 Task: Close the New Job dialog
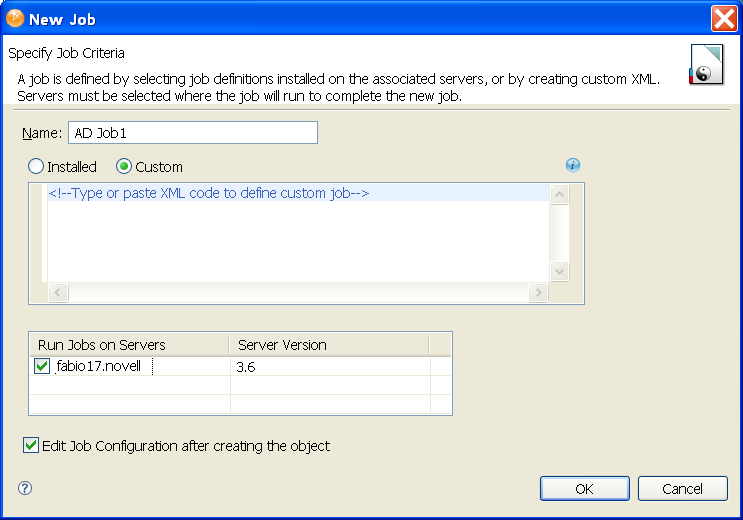tap(724, 18)
